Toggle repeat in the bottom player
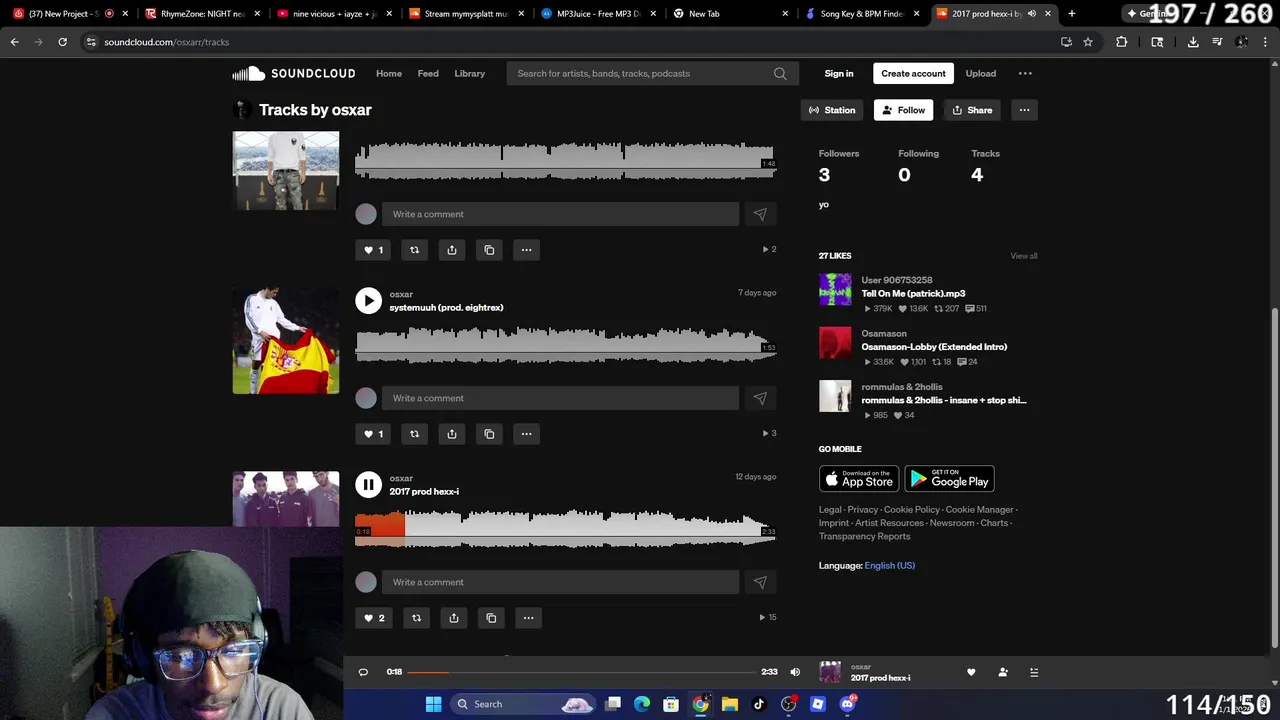 tap(363, 672)
